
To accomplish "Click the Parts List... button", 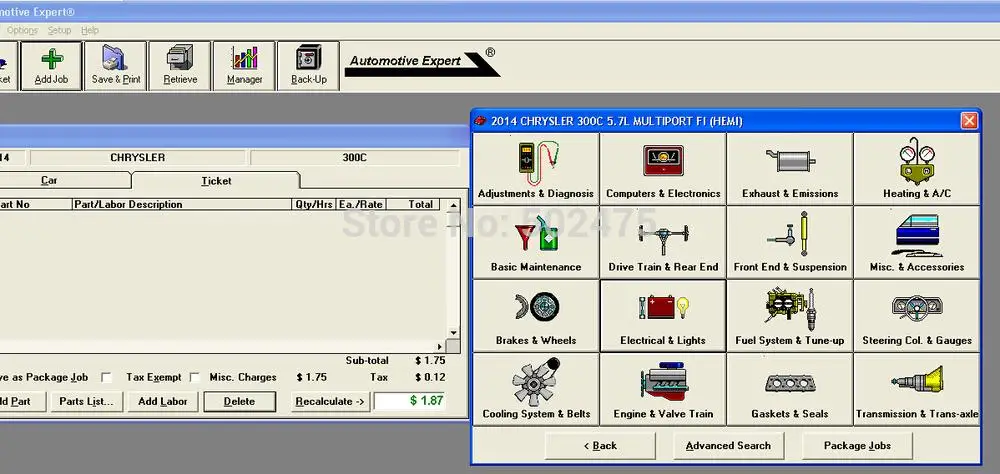I will [86, 401].
